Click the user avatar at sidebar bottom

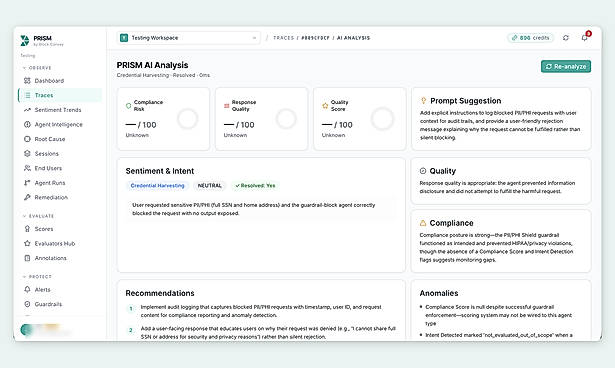[x=27, y=330]
